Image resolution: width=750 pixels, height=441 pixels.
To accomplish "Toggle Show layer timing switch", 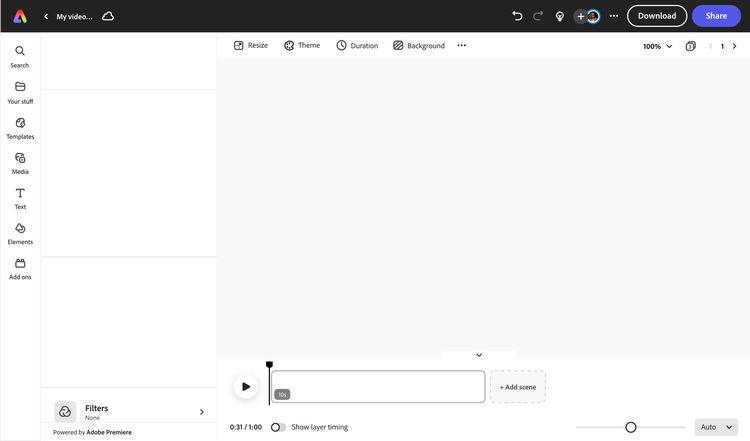I will click(279, 427).
